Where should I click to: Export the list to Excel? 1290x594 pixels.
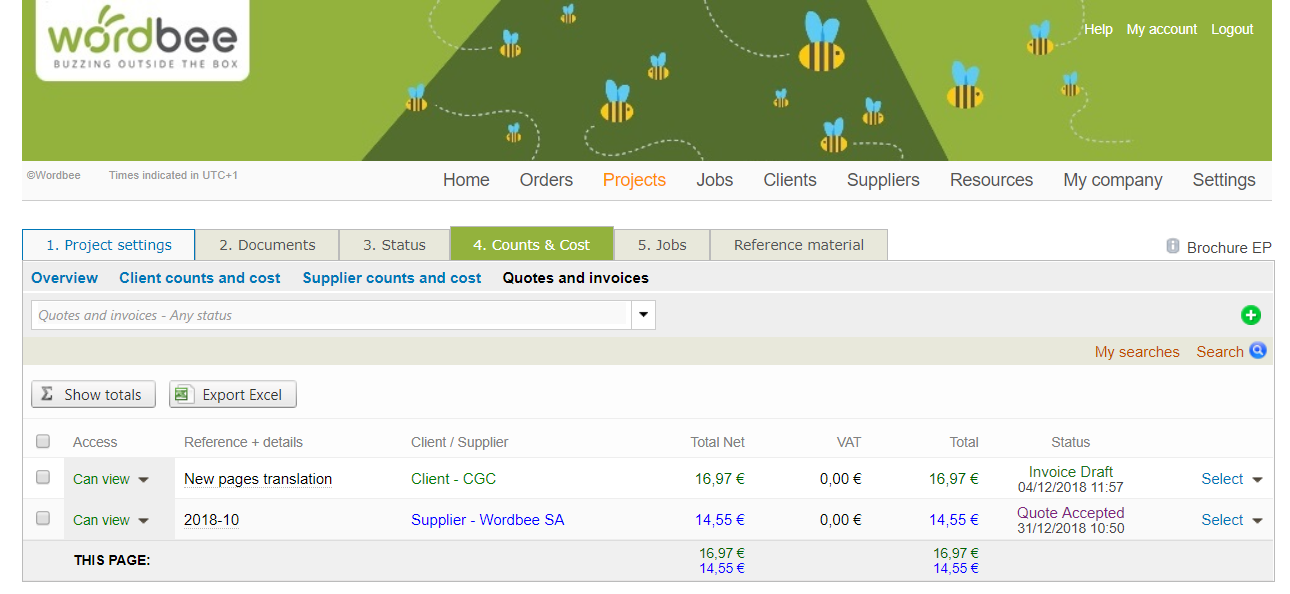coord(232,395)
